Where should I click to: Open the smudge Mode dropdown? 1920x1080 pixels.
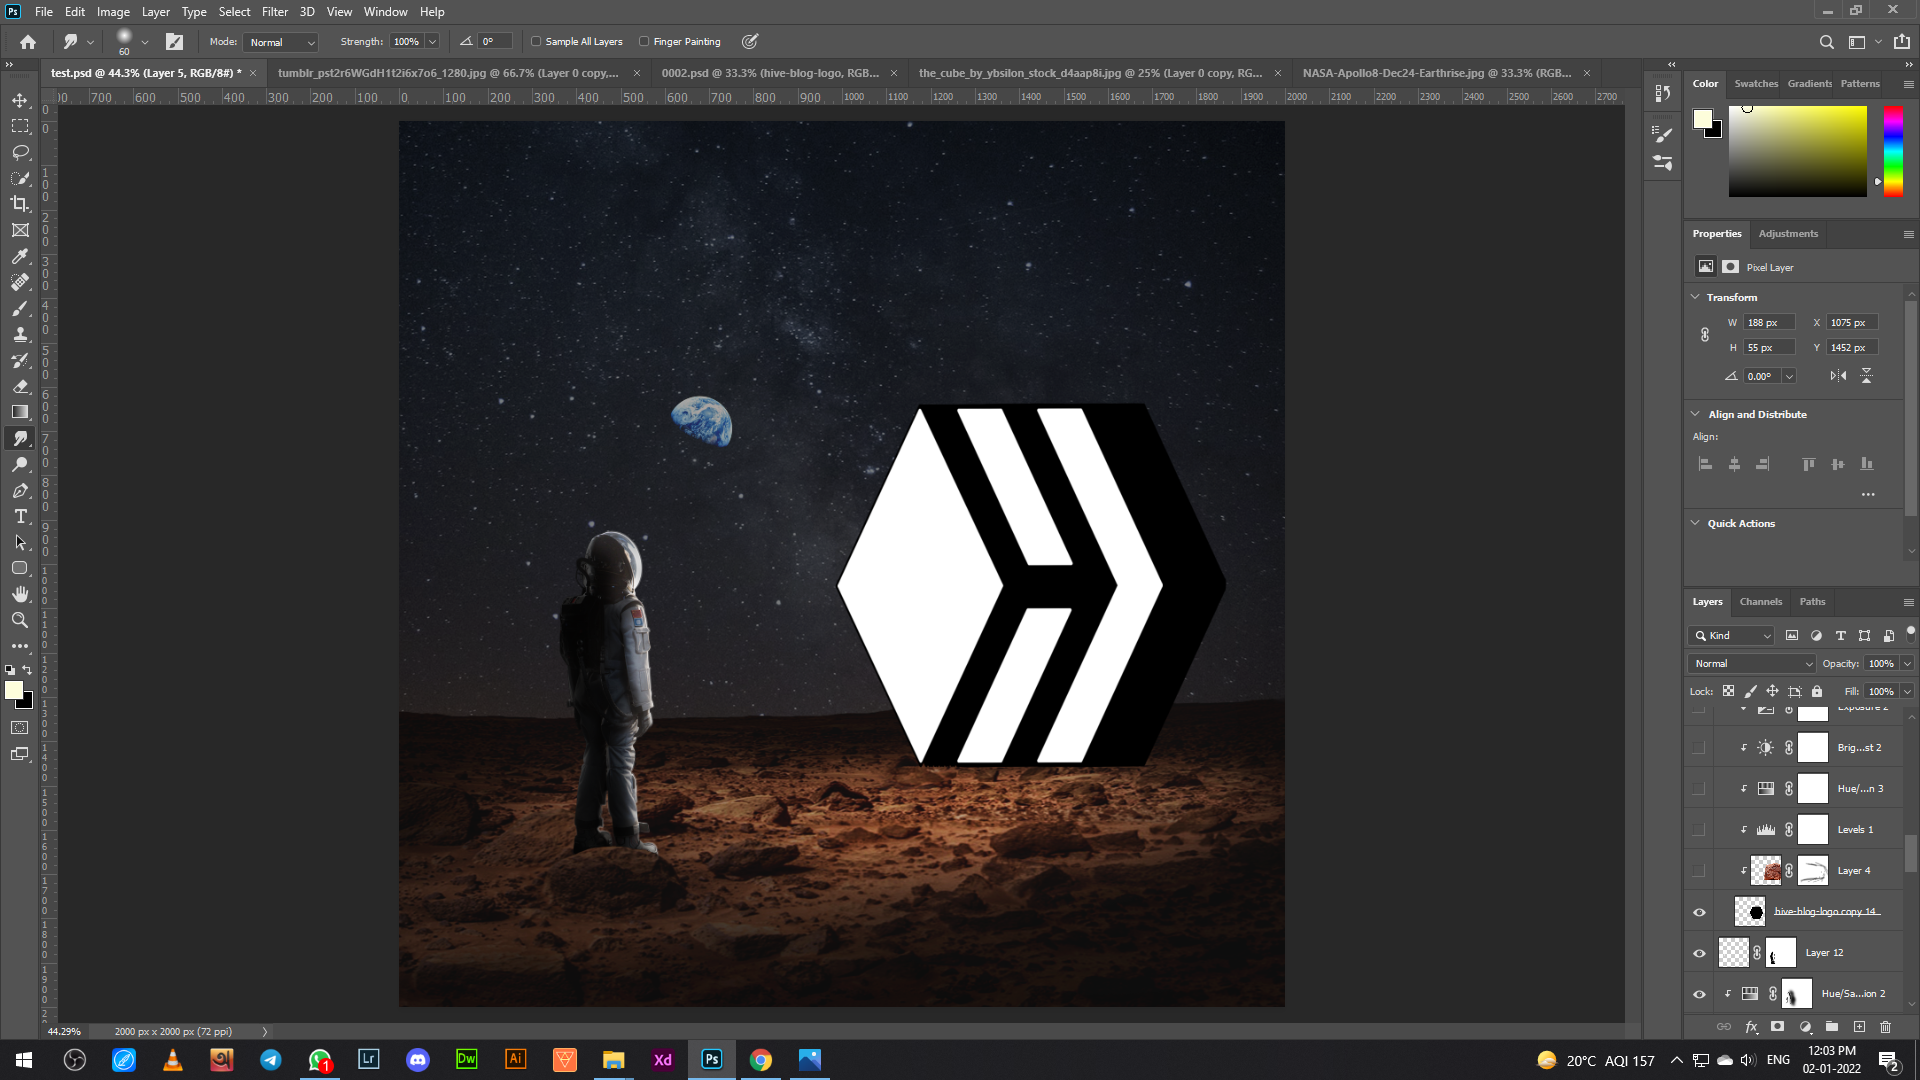tap(281, 42)
